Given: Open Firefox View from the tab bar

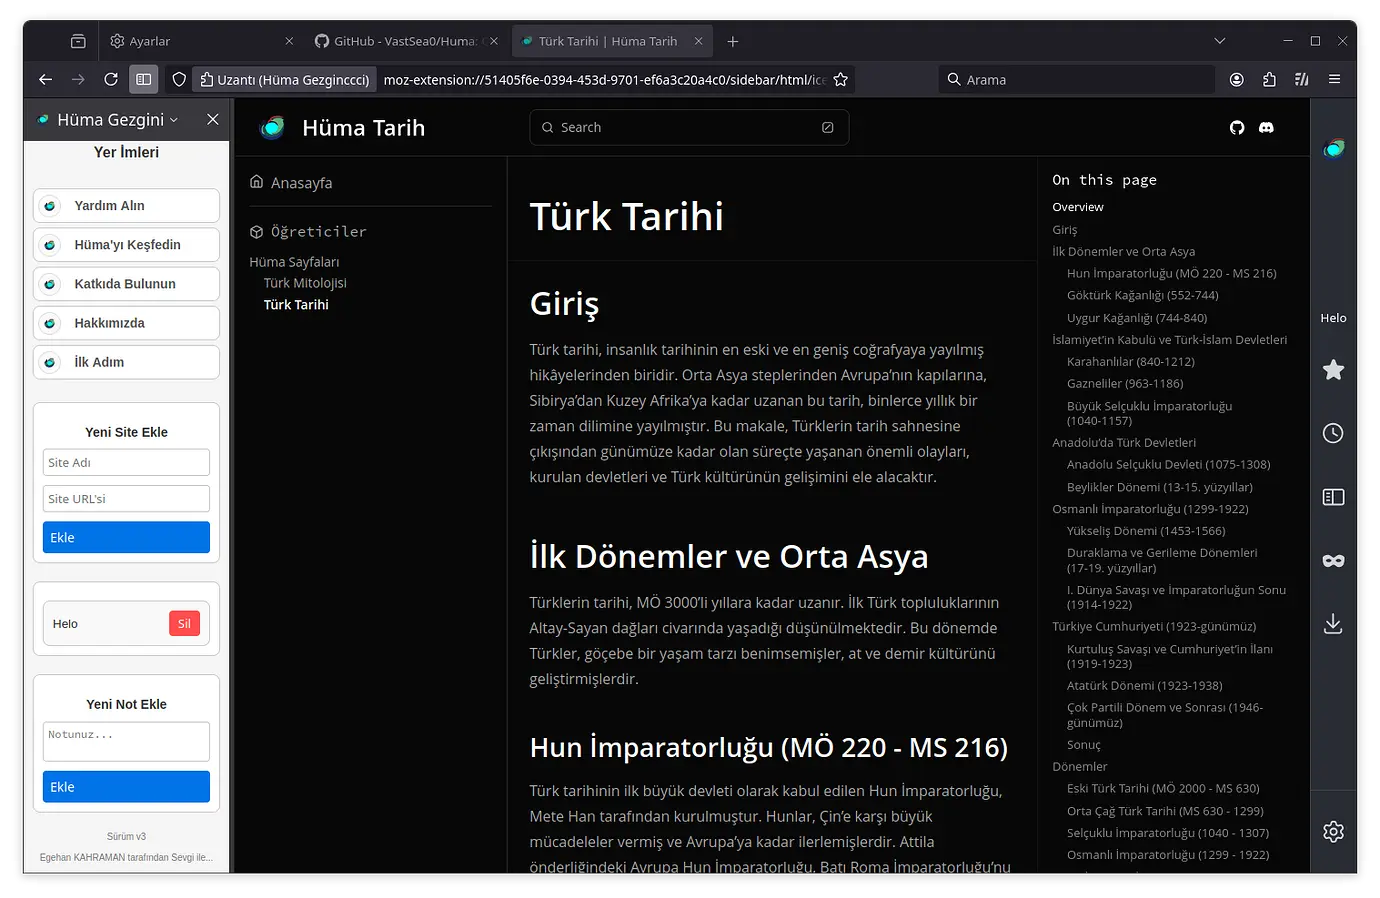Looking at the screenshot, I should tap(78, 41).
